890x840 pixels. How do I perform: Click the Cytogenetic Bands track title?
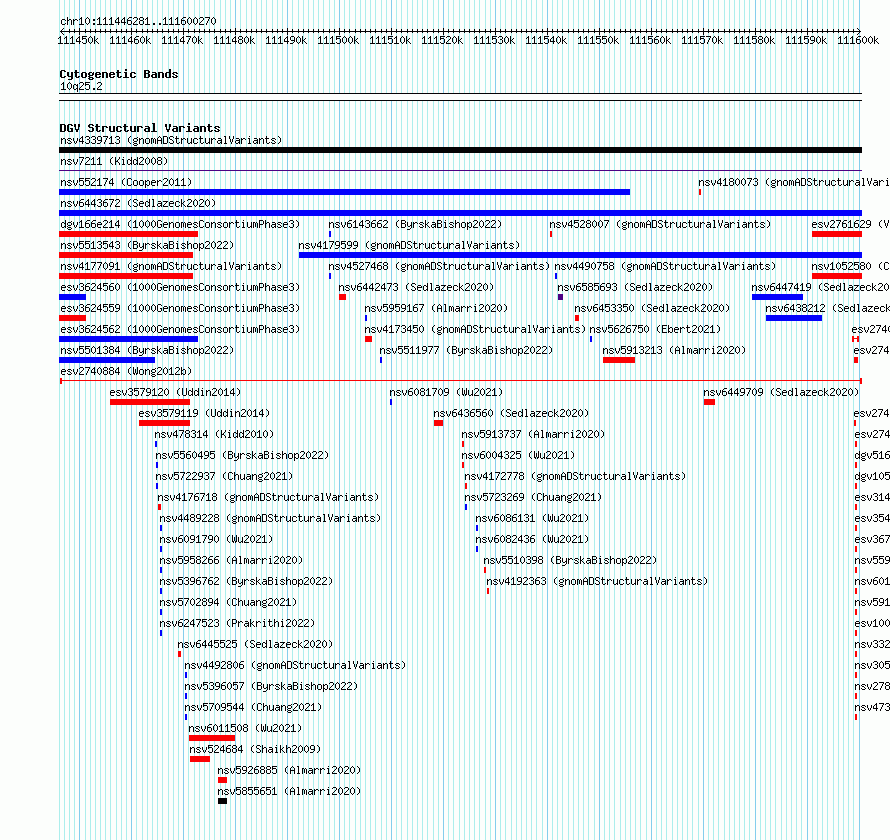coord(119,74)
